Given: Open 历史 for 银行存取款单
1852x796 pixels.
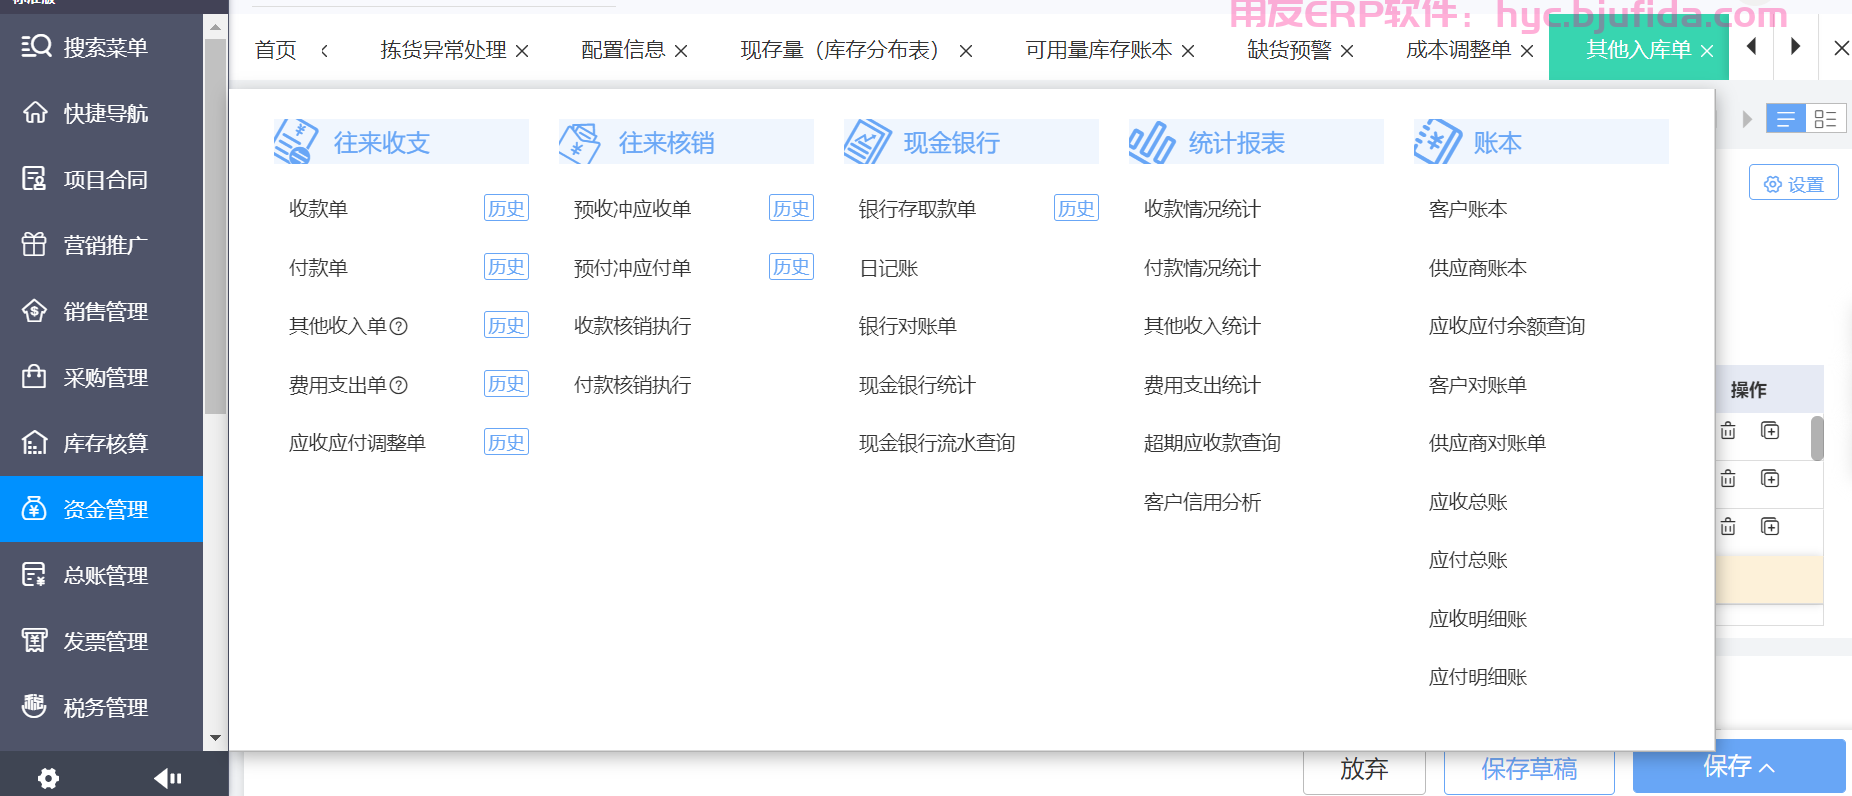Looking at the screenshot, I should pyautogui.click(x=1076, y=208).
